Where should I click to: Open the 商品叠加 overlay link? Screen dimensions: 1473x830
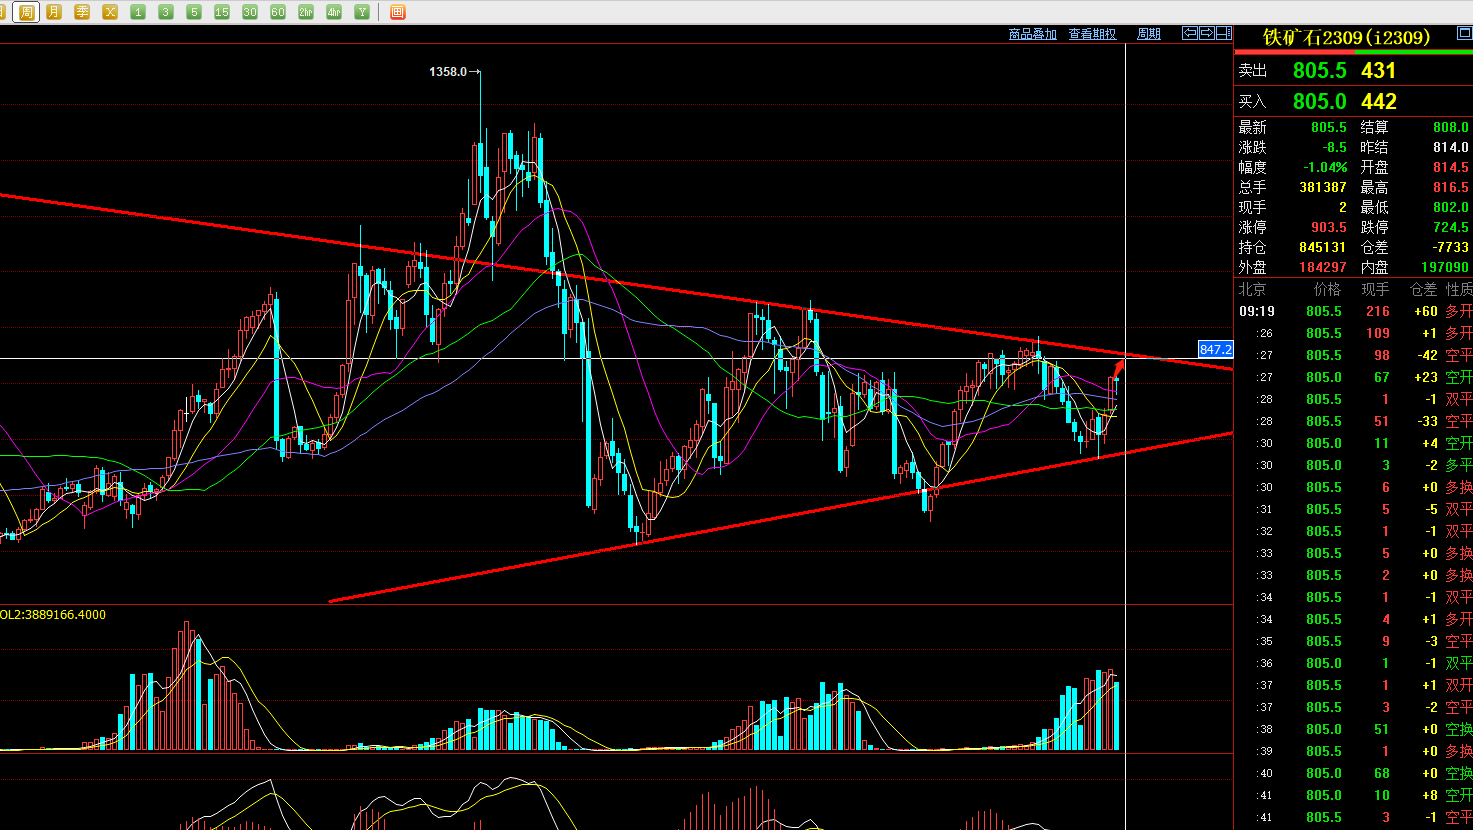[x=1033, y=34]
